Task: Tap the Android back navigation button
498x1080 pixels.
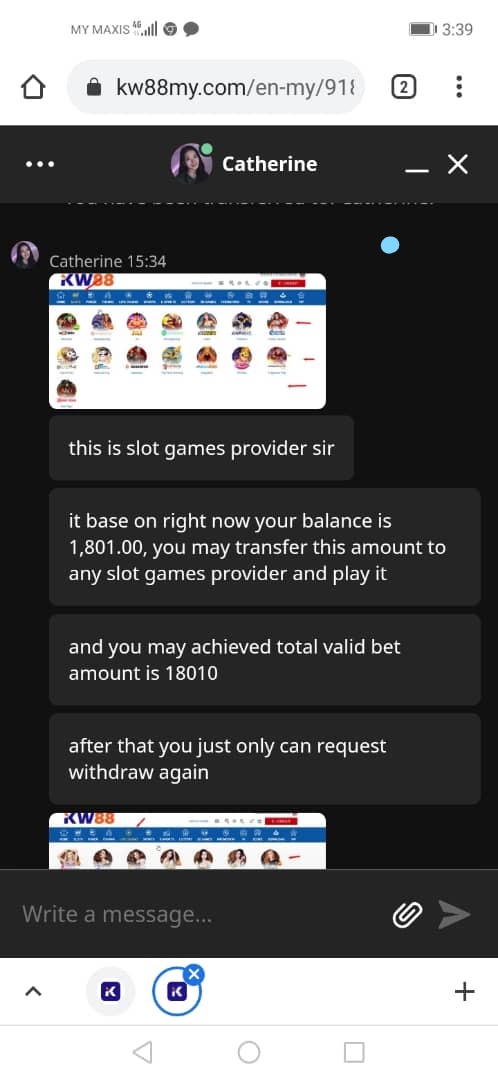Action: click(x=143, y=1052)
